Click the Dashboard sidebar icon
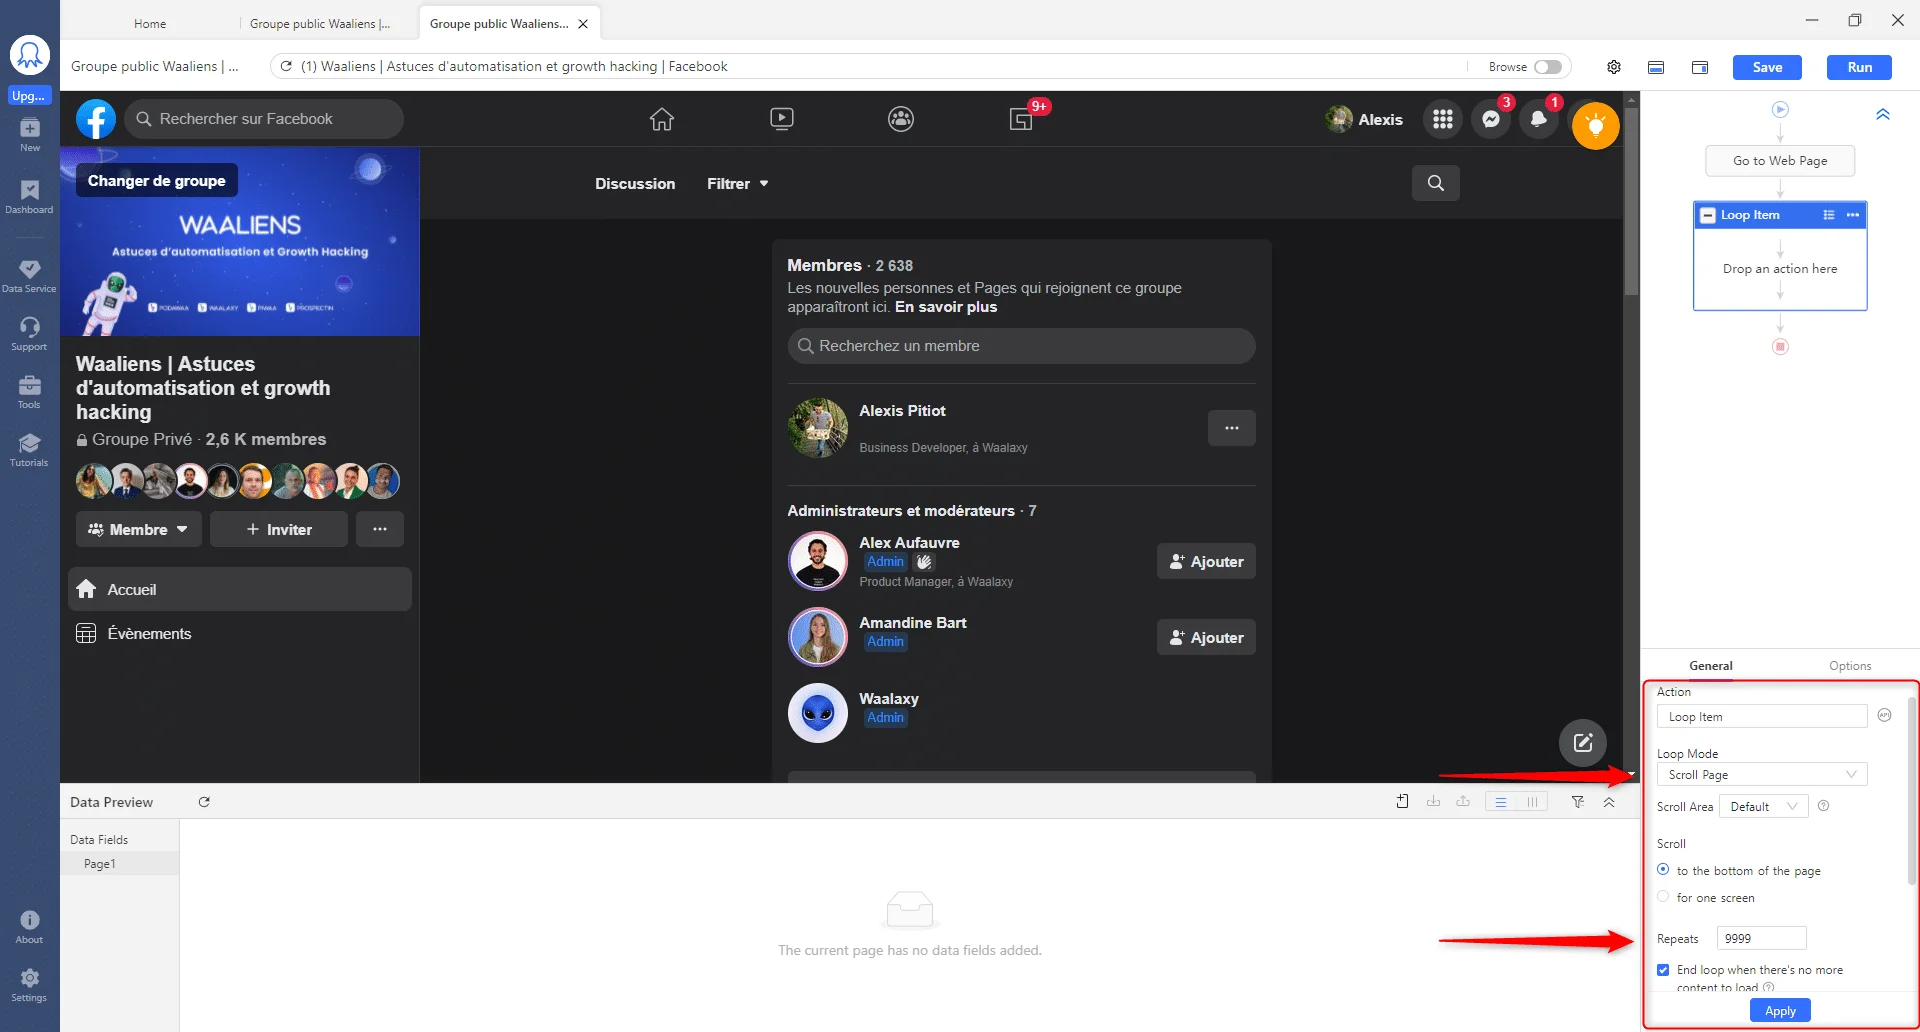The height and width of the screenshot is (1032, 1920). pyautogui.click(x=29, y=196)
